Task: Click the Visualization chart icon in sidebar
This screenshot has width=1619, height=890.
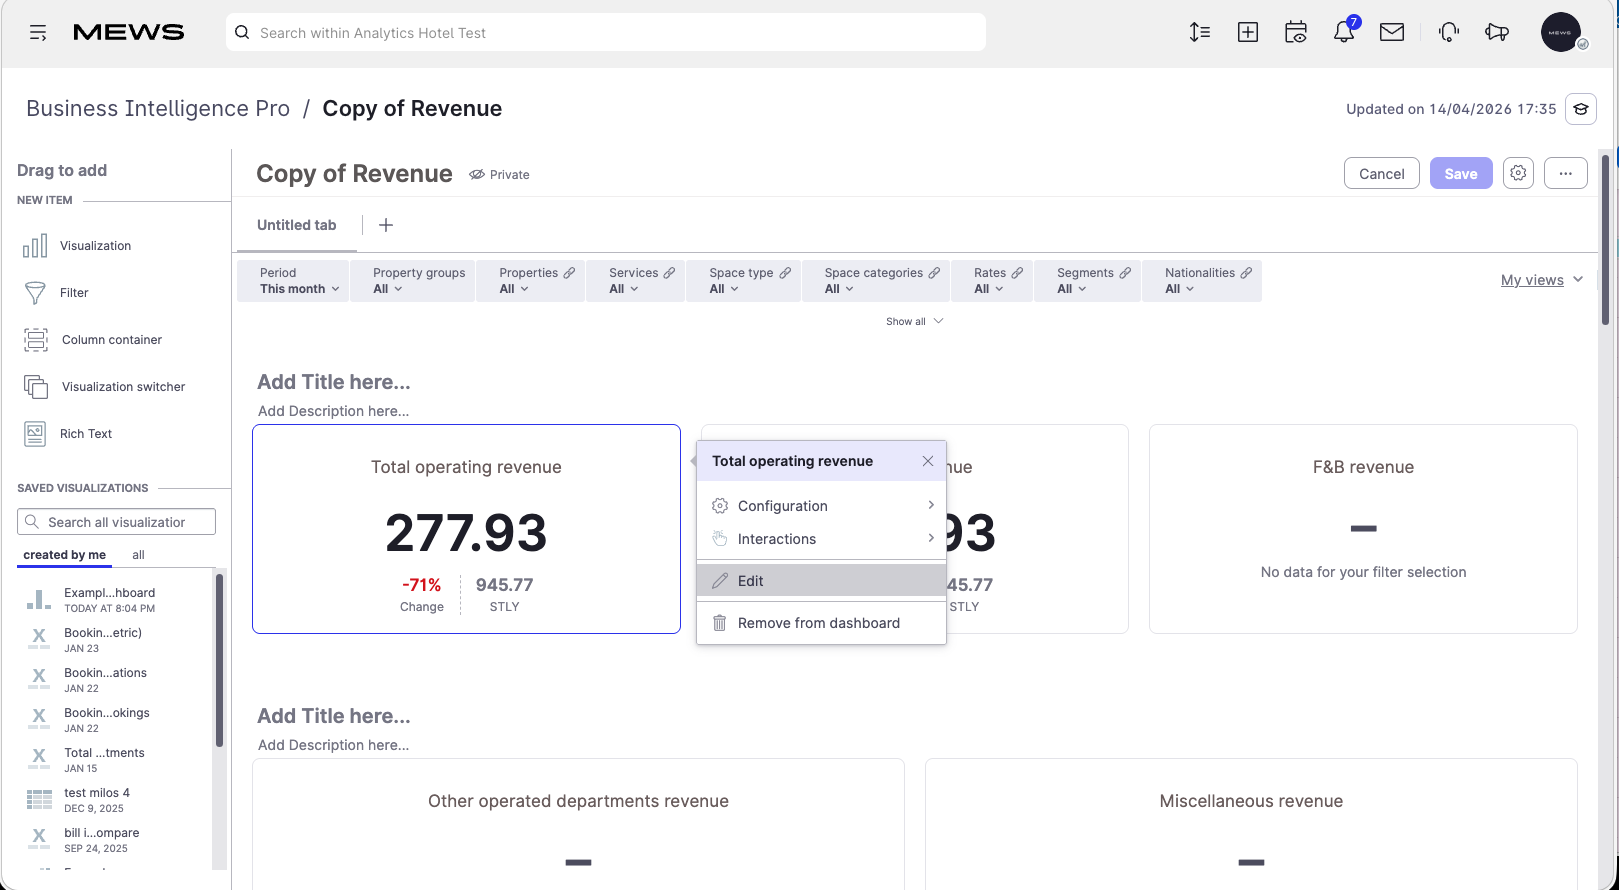Action: [x=35, y=246]
